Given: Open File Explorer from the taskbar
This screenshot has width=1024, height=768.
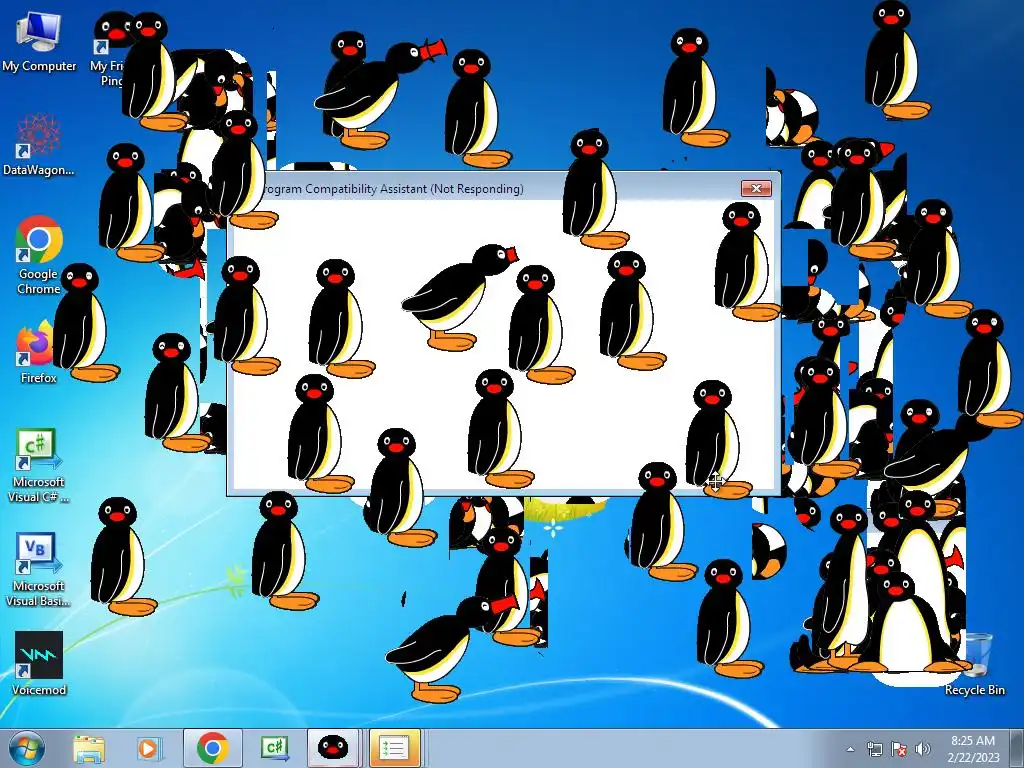Looking at the screenshot, I should point(89,748).
